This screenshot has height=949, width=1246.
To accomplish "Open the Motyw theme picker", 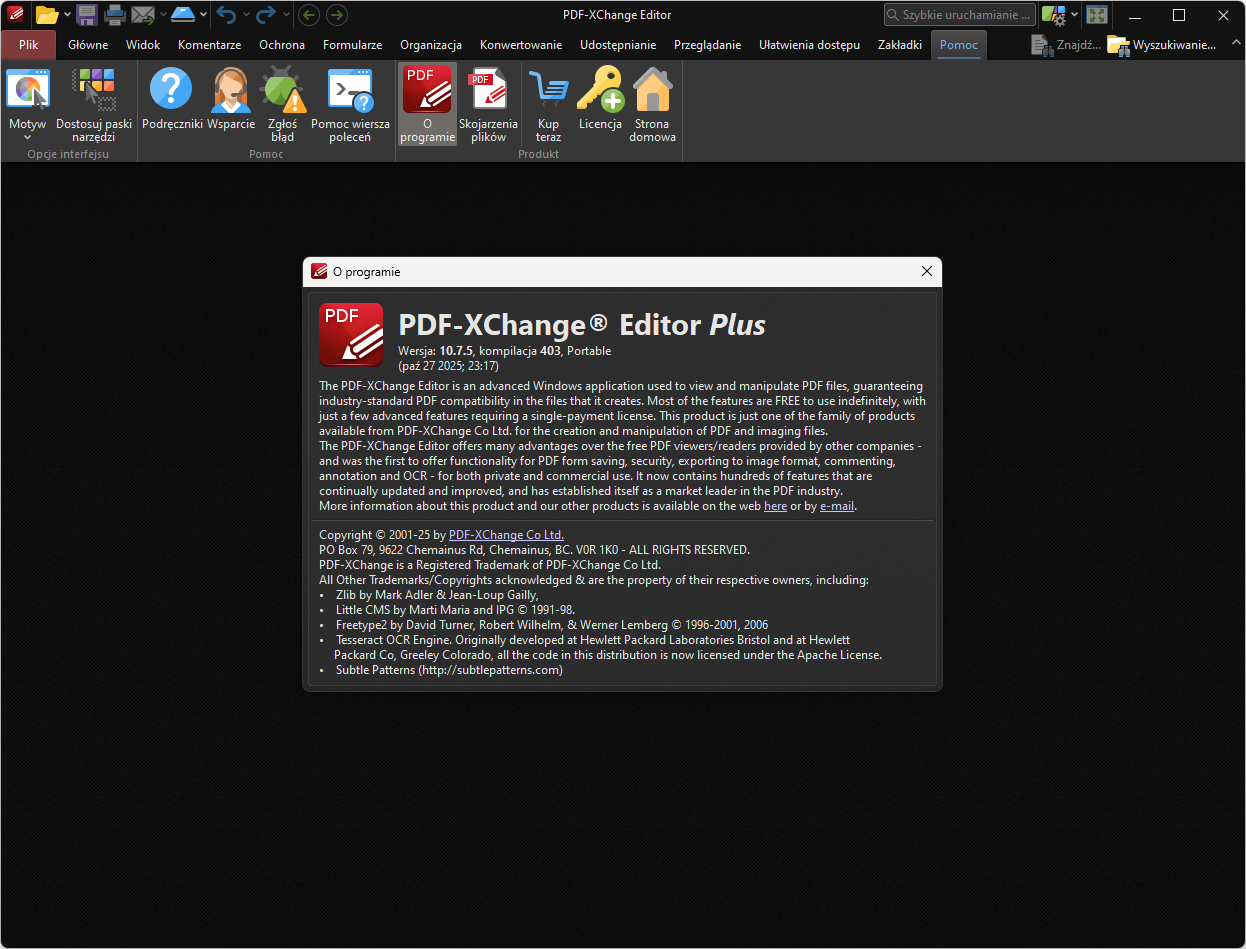I will 27,103.
